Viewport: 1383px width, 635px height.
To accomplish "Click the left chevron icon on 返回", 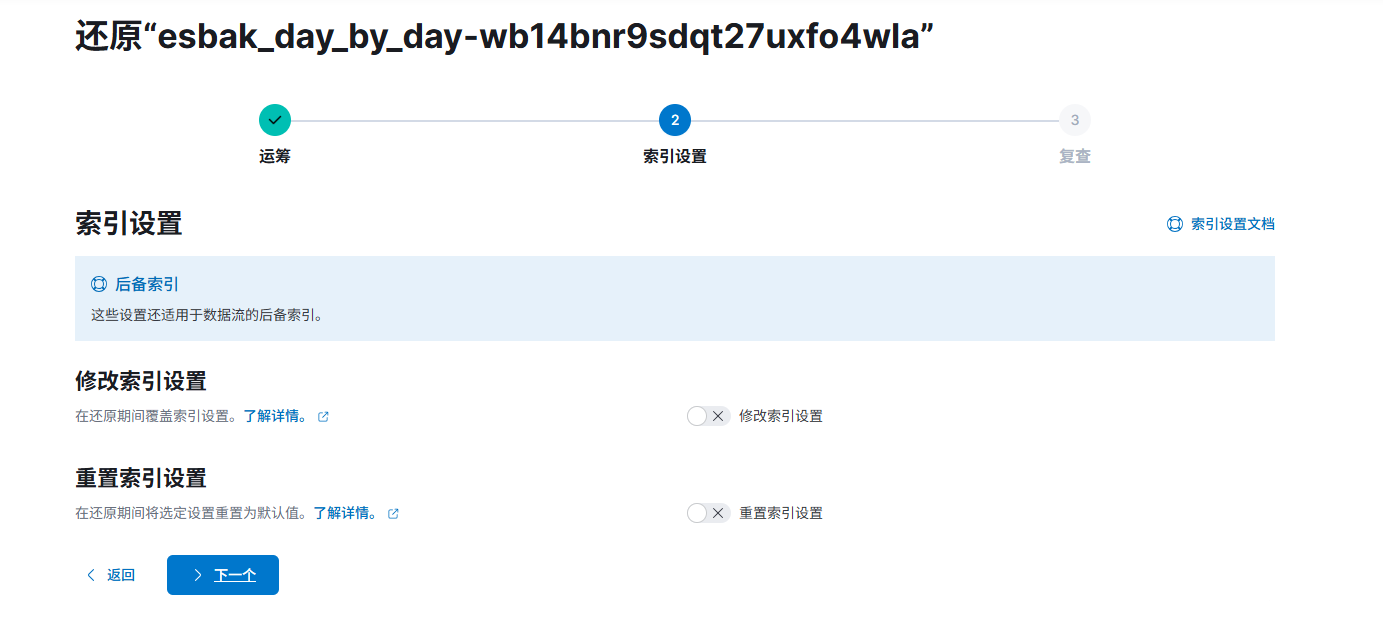I will tap(91, 575).
